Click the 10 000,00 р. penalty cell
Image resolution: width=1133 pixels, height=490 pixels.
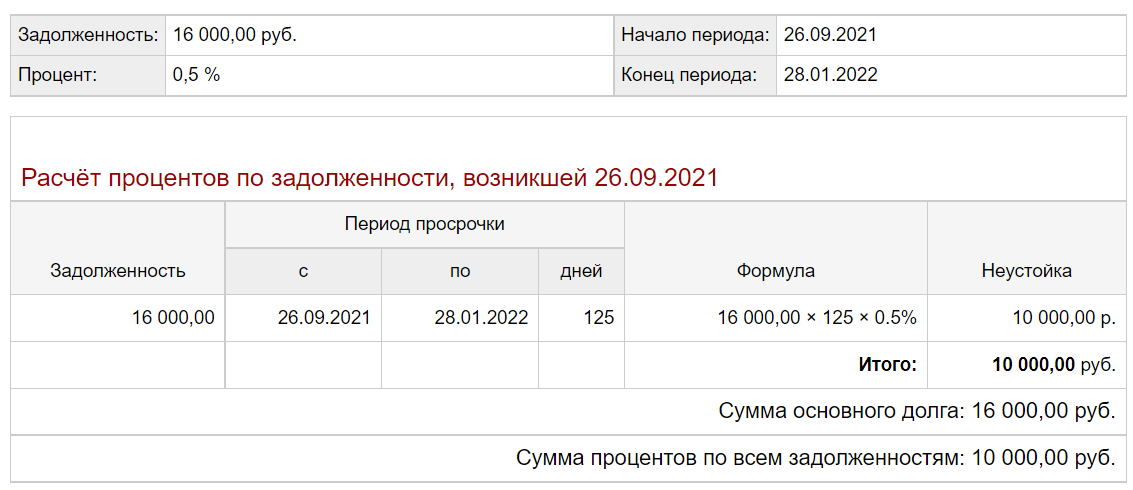[x=1063, y=318]
